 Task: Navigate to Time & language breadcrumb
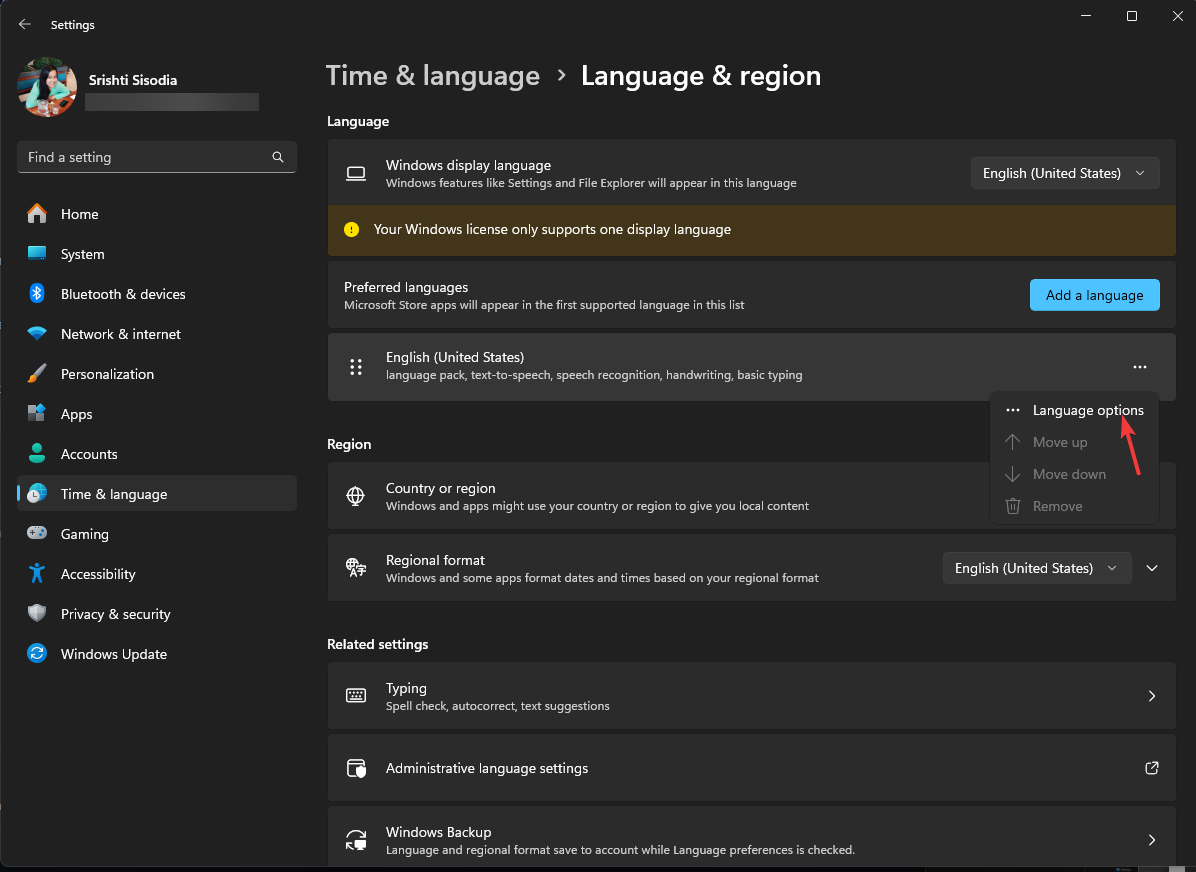point(432,76)
